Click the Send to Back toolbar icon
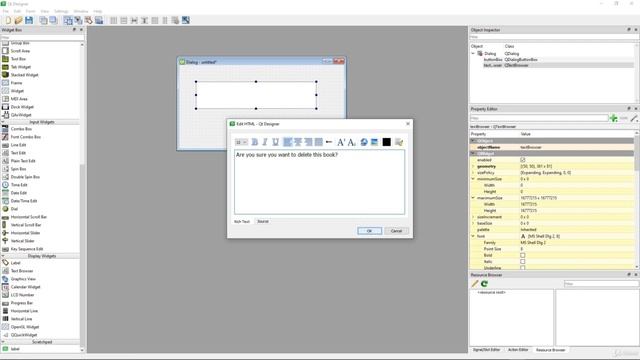 pos(43,20)
